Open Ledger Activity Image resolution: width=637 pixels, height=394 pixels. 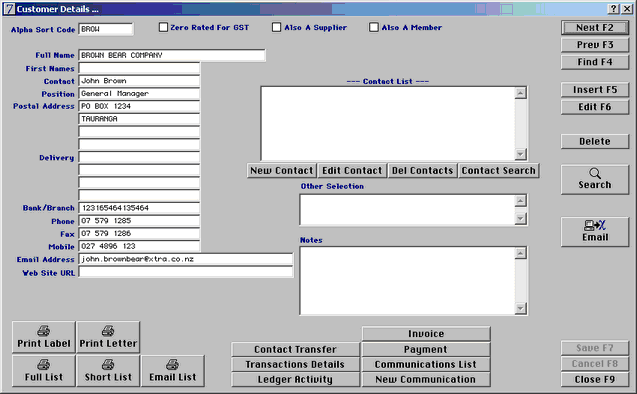coord(295,379)
